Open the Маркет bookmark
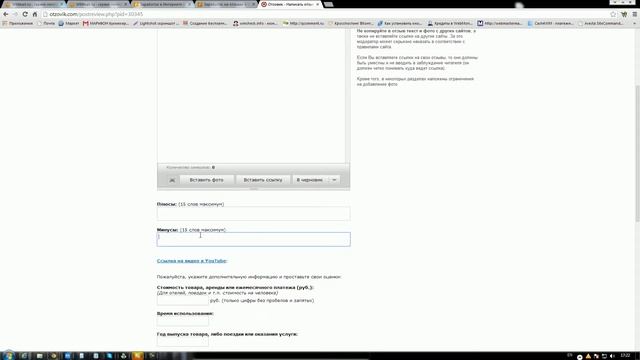 coord(69,23)
